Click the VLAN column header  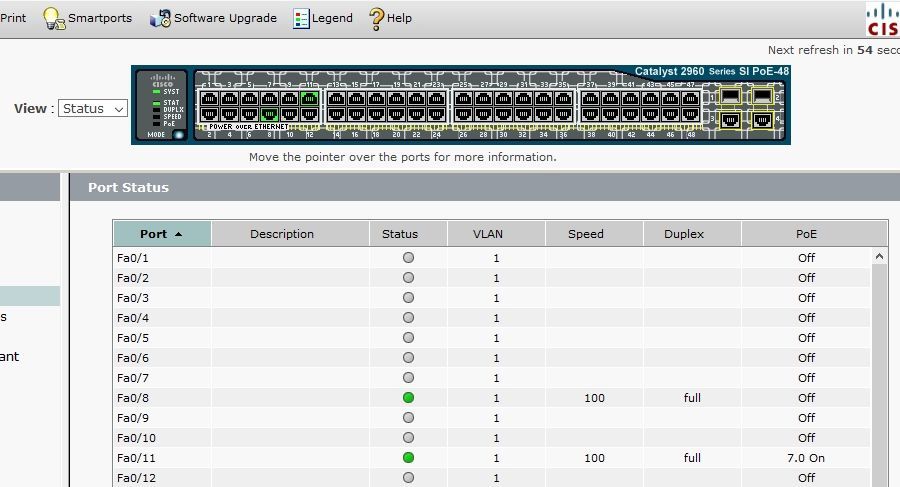(487, 234)
